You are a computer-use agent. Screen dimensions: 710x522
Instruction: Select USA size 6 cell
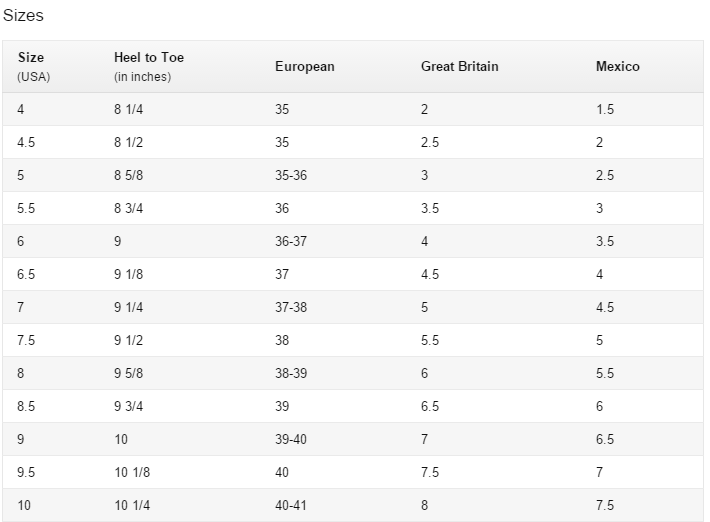tap(21, 242)
